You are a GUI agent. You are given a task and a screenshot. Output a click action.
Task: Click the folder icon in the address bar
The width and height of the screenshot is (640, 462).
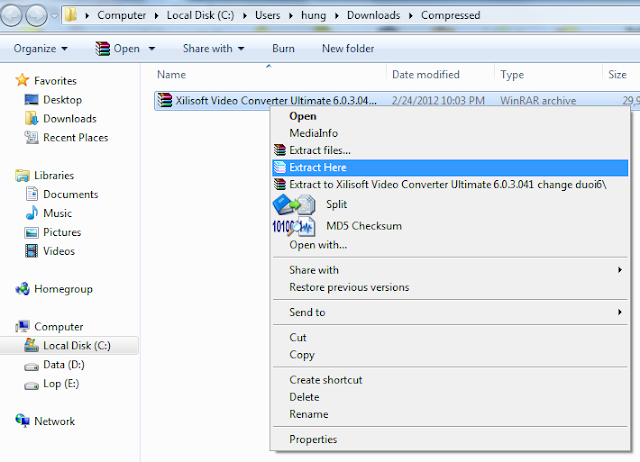coord(71,15)
